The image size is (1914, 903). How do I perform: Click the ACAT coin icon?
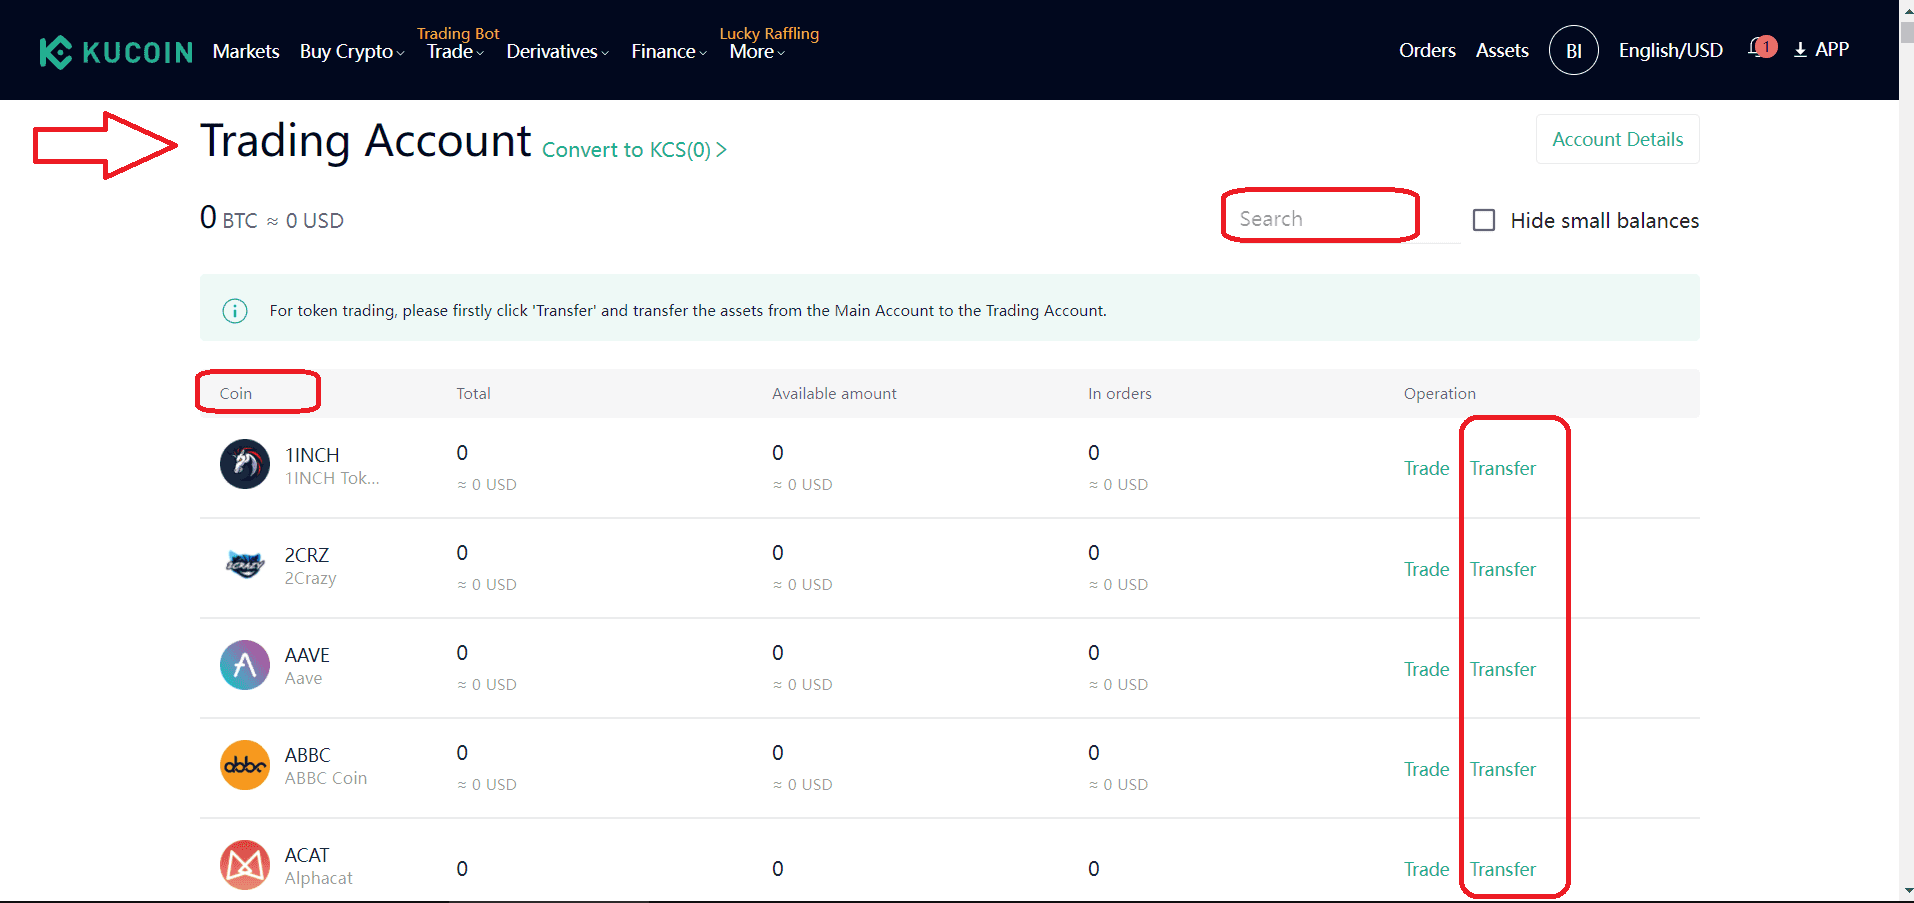pos(245,865)
